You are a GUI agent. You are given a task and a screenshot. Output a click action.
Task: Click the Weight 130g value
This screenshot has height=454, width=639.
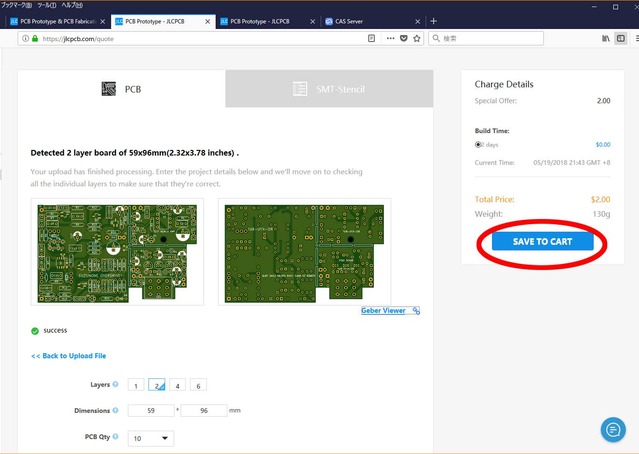(x=602, y=214)
